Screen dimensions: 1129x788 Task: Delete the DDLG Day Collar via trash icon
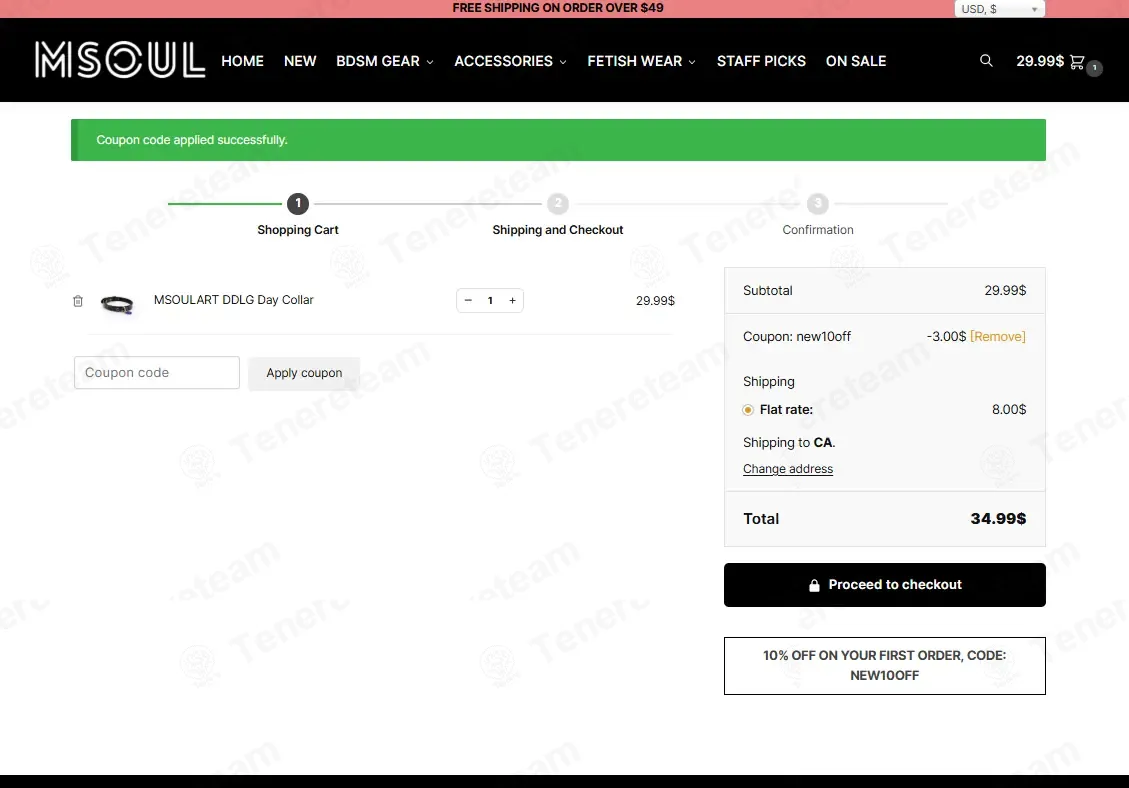(78, 301)
